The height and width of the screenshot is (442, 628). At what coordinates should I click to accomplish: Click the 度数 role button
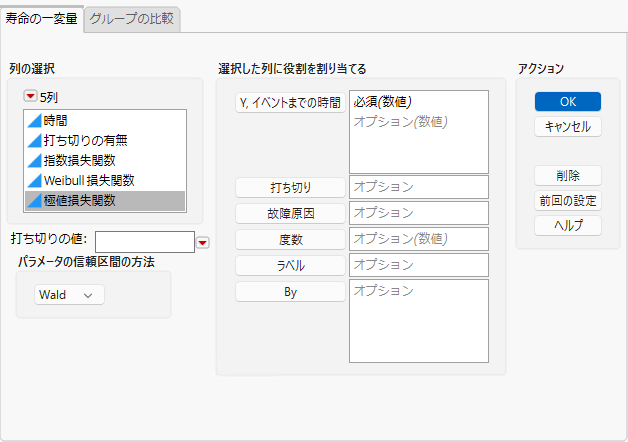point(290,240)
